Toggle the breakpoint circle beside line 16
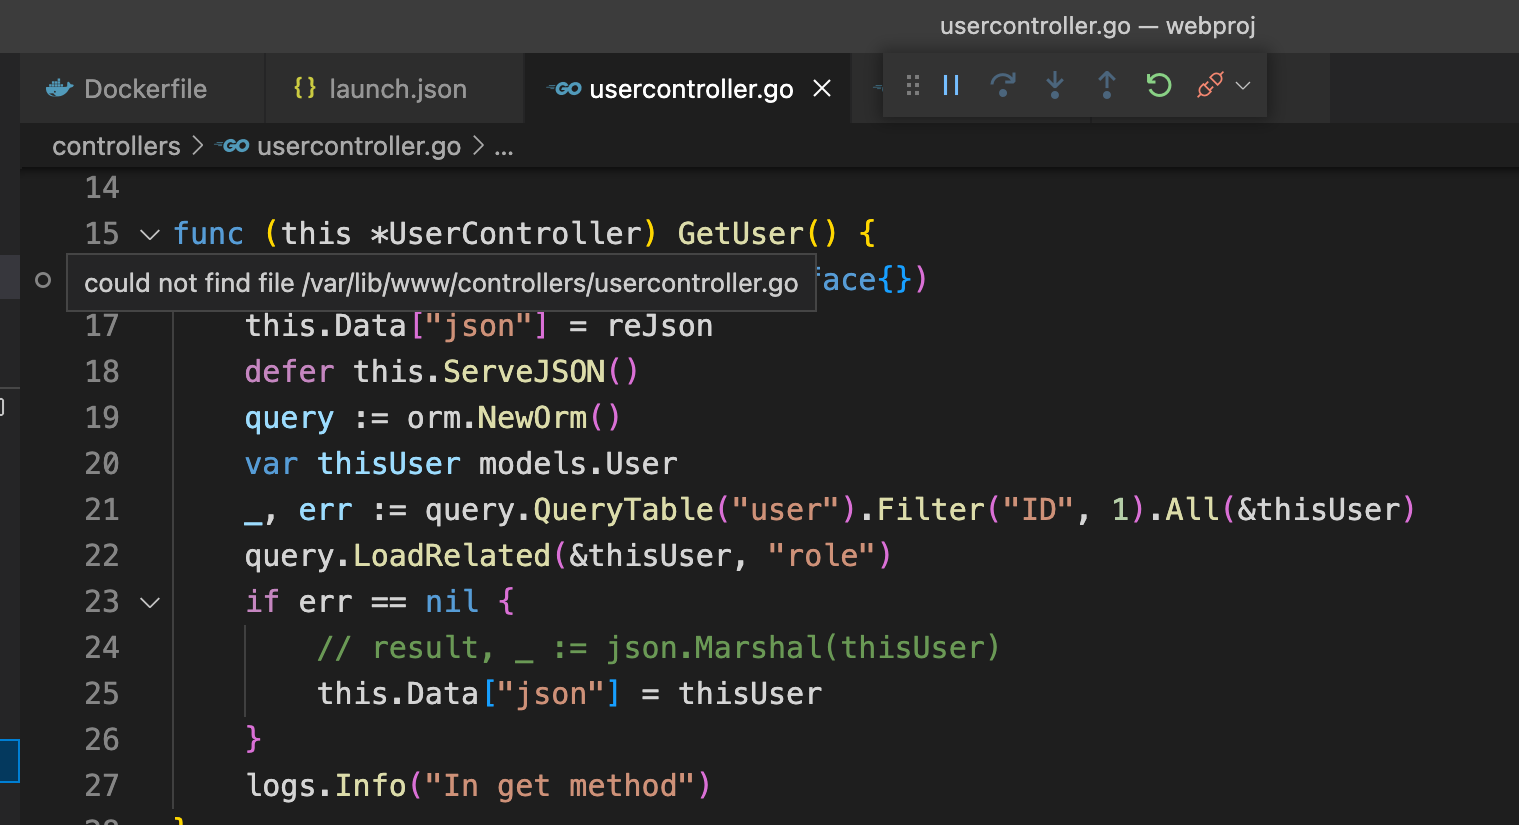1519x825 pixels. pos(42,281)
